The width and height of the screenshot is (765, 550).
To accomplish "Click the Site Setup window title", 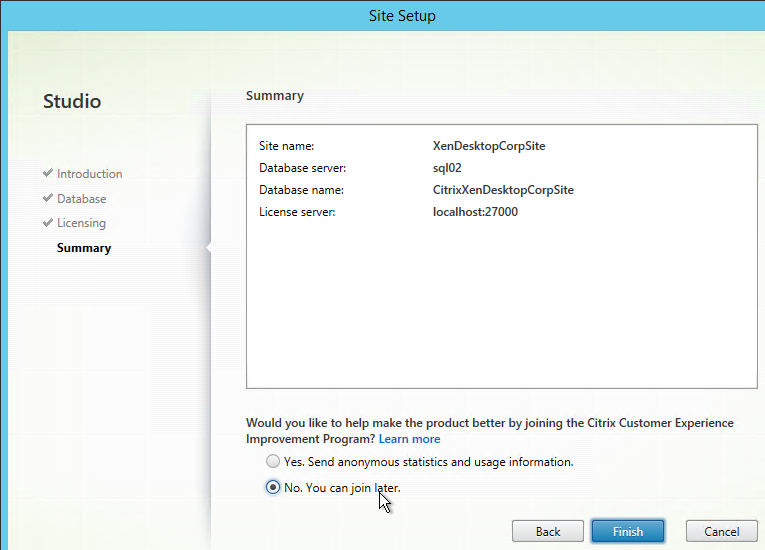I will [x=402, y=16].
